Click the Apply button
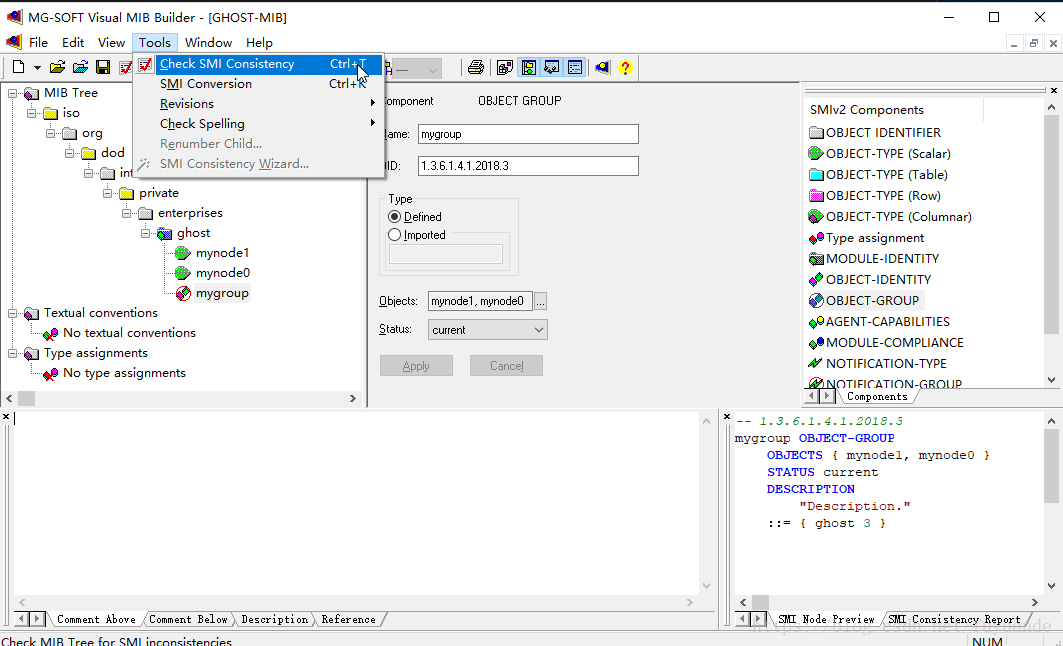Image resolution: width=1063 pixels, height=646 pixels. tap(416, 365)
